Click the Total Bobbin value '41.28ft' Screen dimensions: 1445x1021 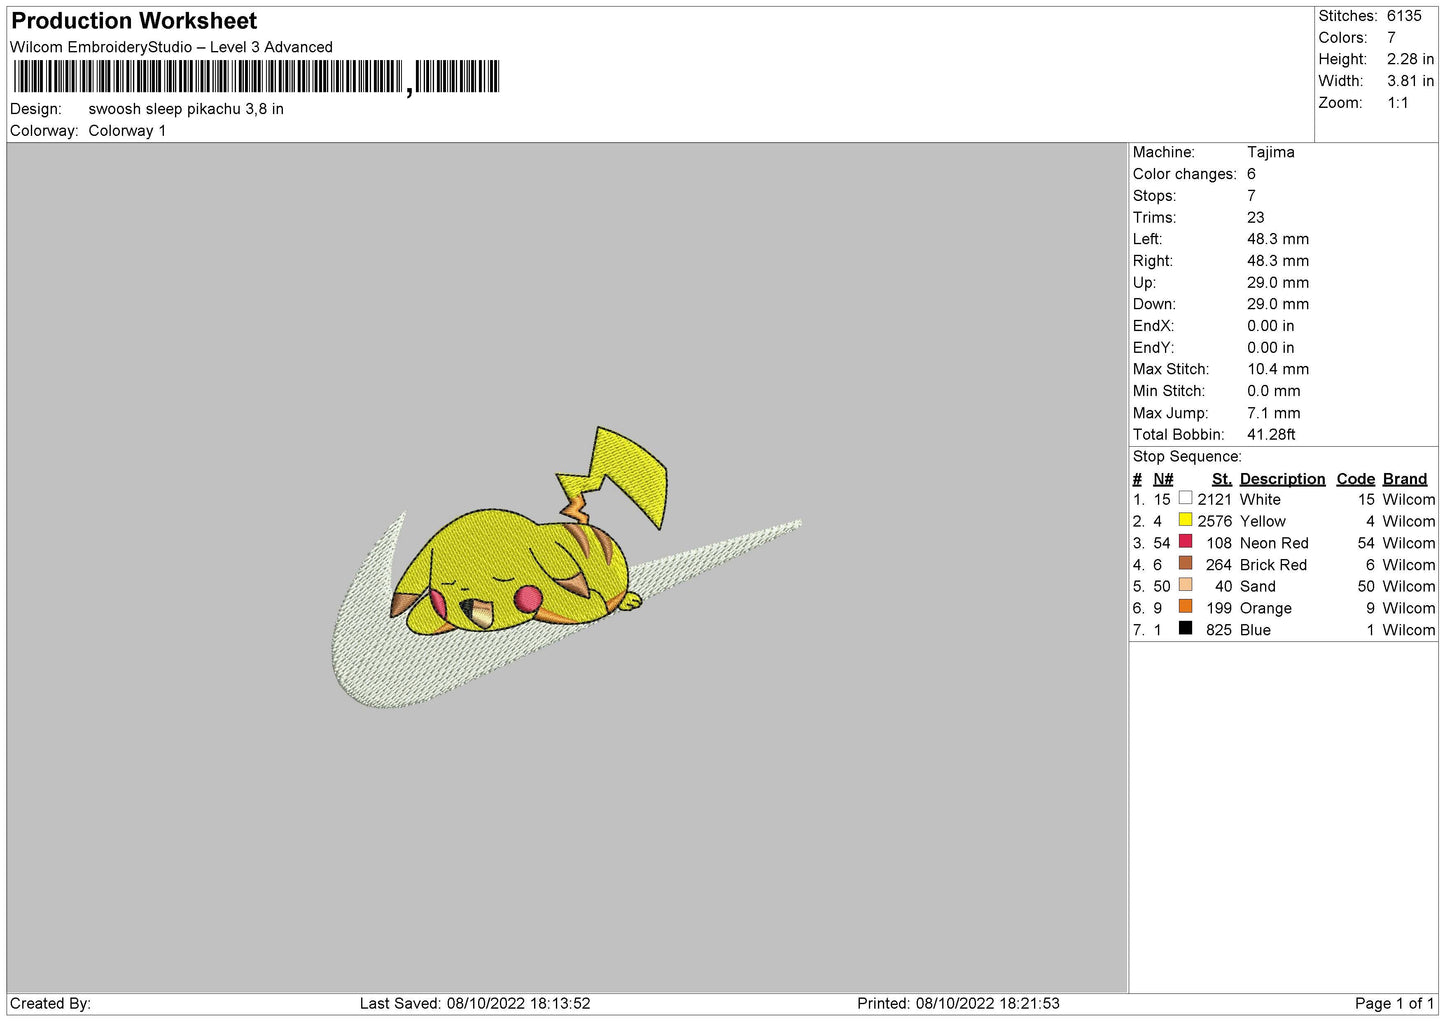(x=1271, y=435)
